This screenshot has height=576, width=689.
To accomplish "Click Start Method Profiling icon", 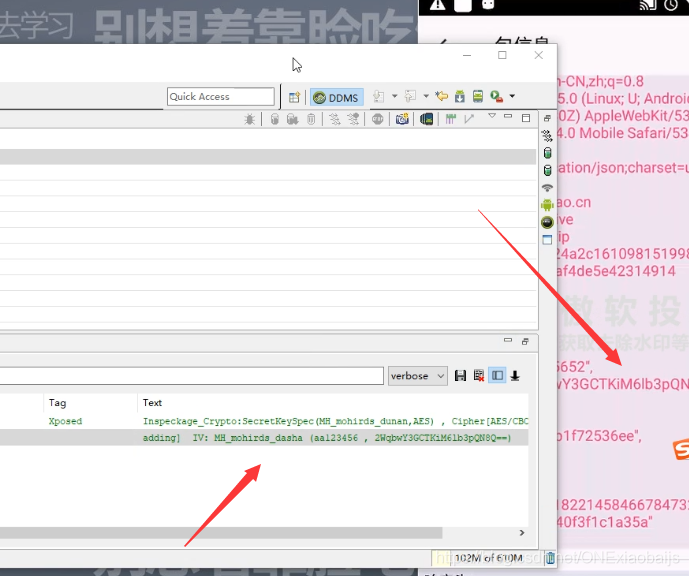I will pos(353,119).
